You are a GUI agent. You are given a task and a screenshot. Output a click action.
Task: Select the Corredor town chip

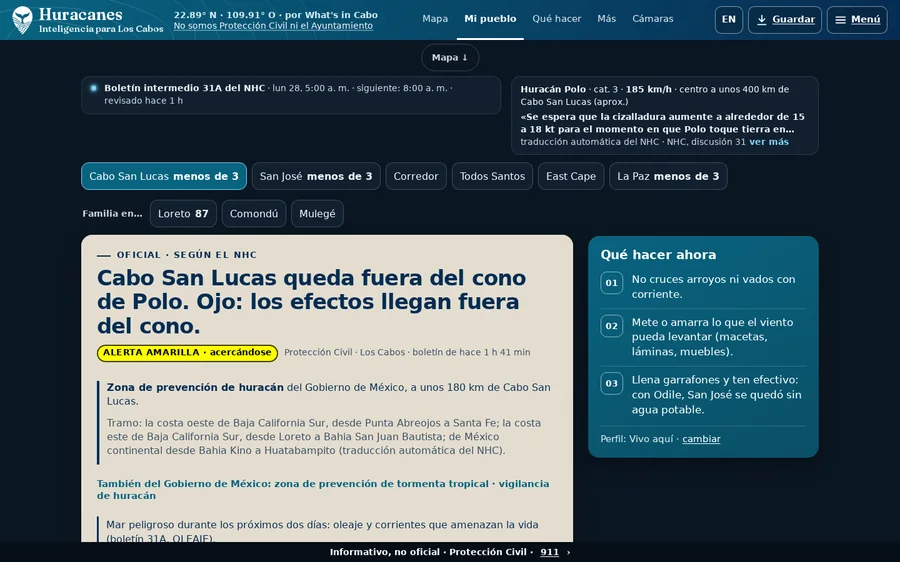(416, 176)
